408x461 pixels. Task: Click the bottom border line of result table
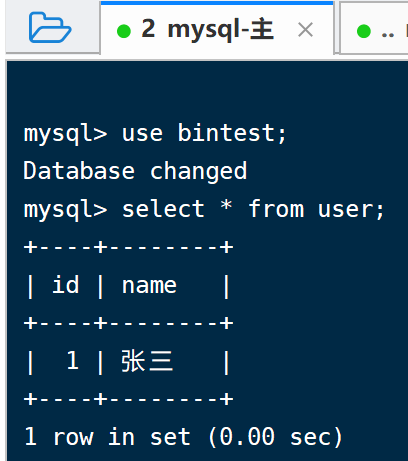point(128,399)
